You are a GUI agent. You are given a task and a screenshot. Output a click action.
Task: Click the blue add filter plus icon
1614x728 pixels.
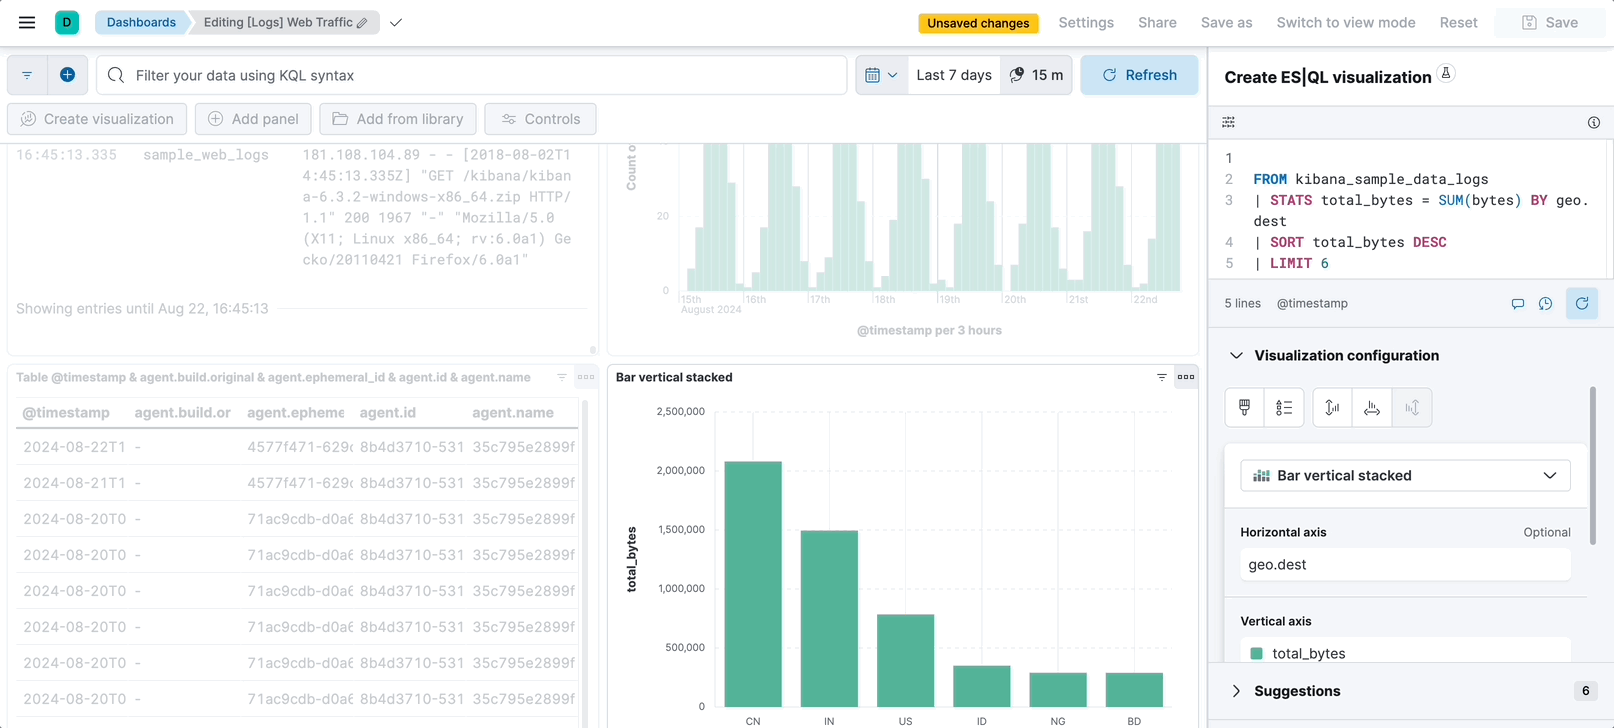click(67, 75)
